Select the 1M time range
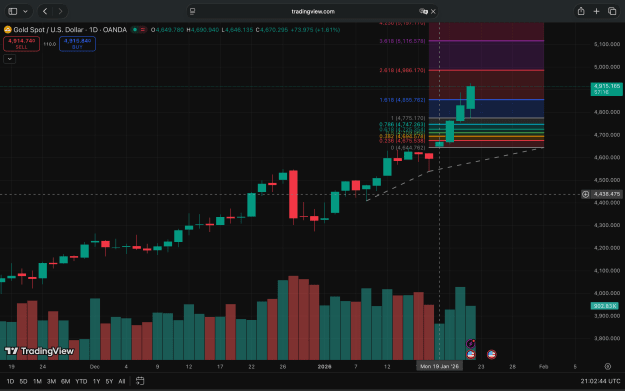This screenshot has height=391, width=625. coord(37,381)
